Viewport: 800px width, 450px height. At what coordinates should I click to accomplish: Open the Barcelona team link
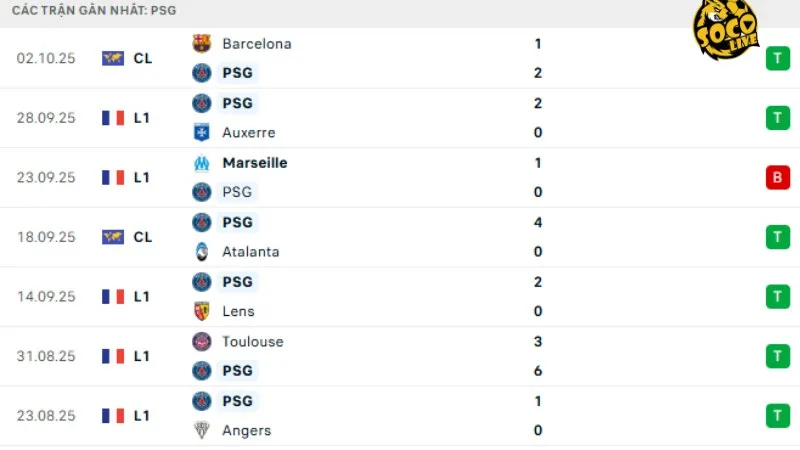click(257, 43)
